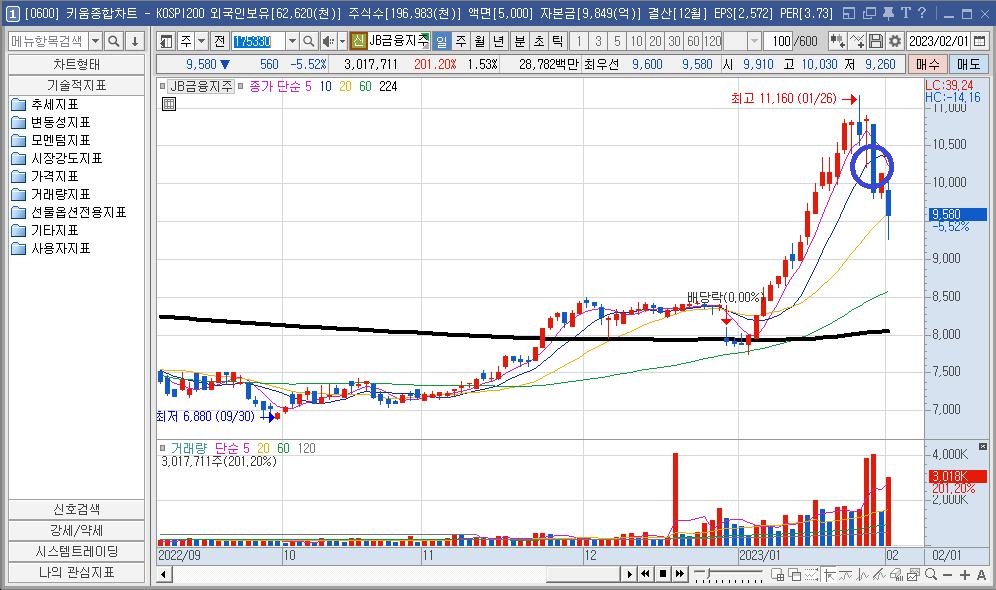This screenshot has width=996, height=590.
Task: Click the stock code field 175330
Action: pos(259,41)
